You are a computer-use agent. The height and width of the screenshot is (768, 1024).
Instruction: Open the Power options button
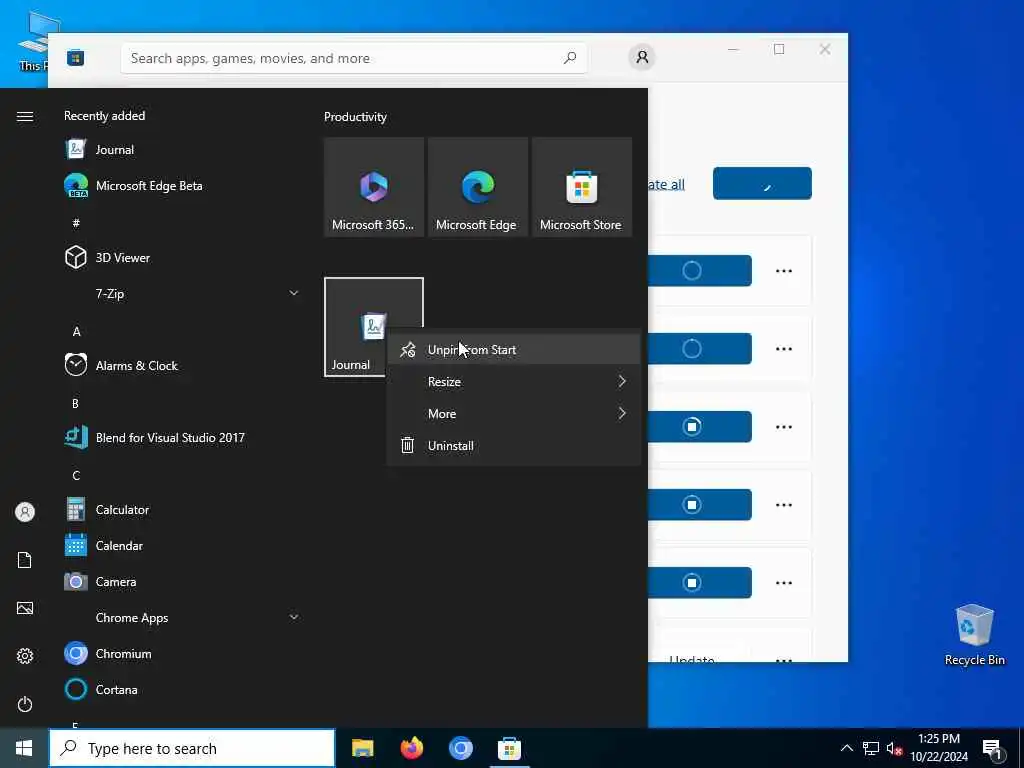[25, 704]
